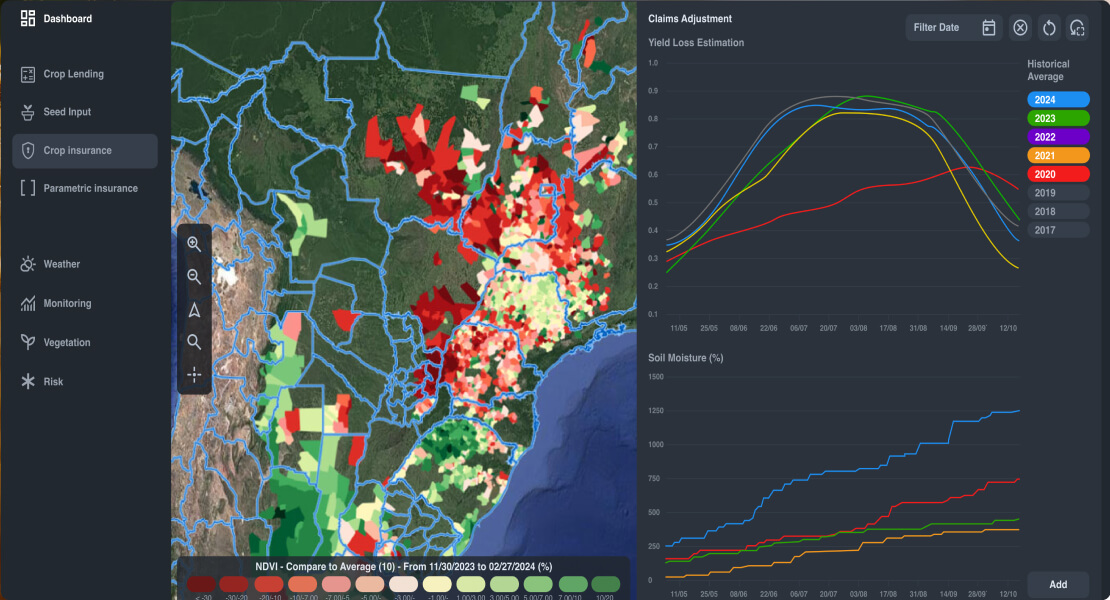
Task: Select the map zoom-out tool
Action: (194, 276)
